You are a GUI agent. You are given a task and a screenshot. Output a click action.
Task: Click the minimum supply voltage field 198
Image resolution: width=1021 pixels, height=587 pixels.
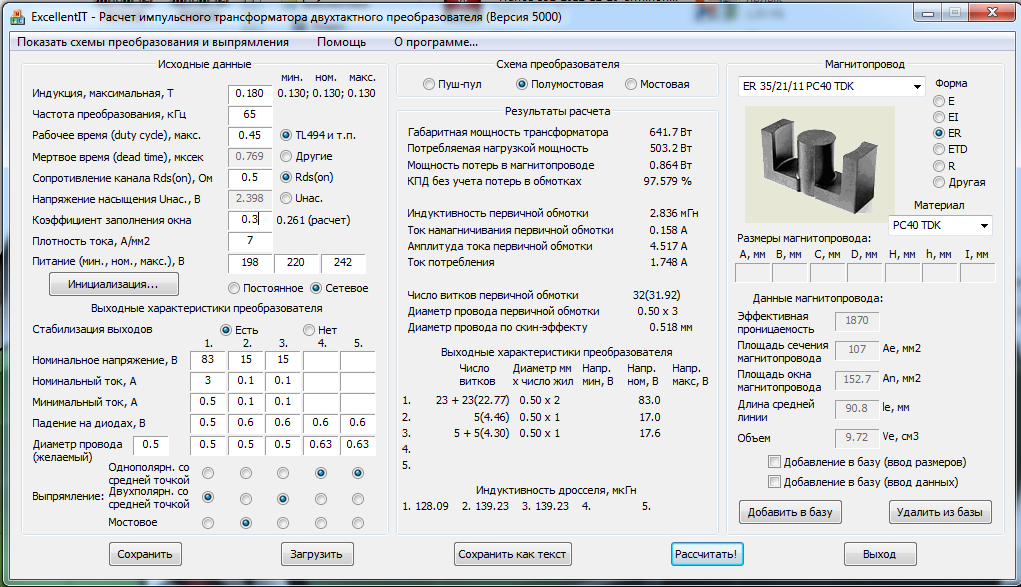250,263
